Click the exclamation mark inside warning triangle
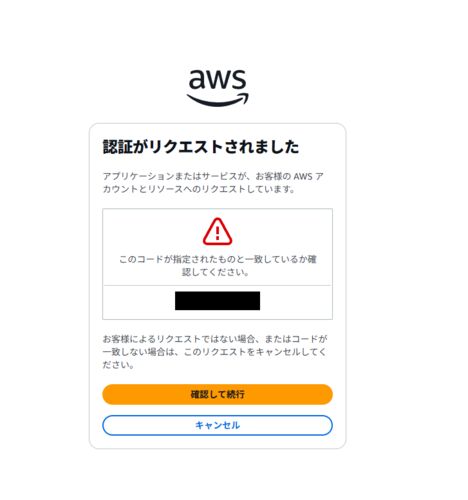 pos(217,233)
